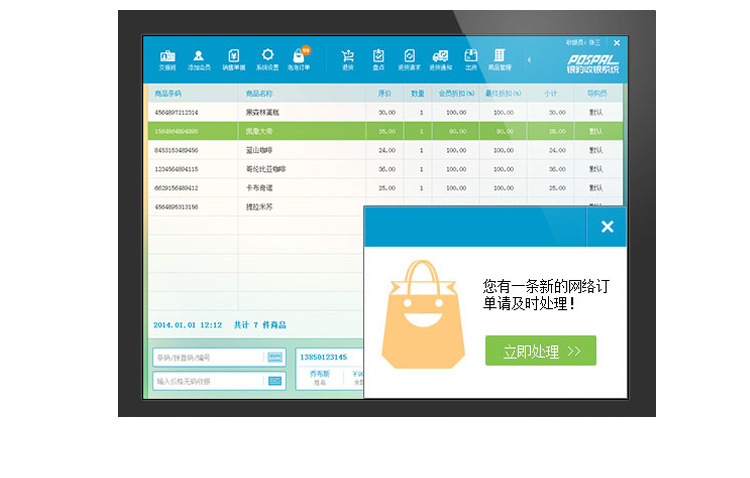
Task: Click price 24.00 in 蓝山咖啡 row
Action: pyautogui.click(x=387, y=150)
